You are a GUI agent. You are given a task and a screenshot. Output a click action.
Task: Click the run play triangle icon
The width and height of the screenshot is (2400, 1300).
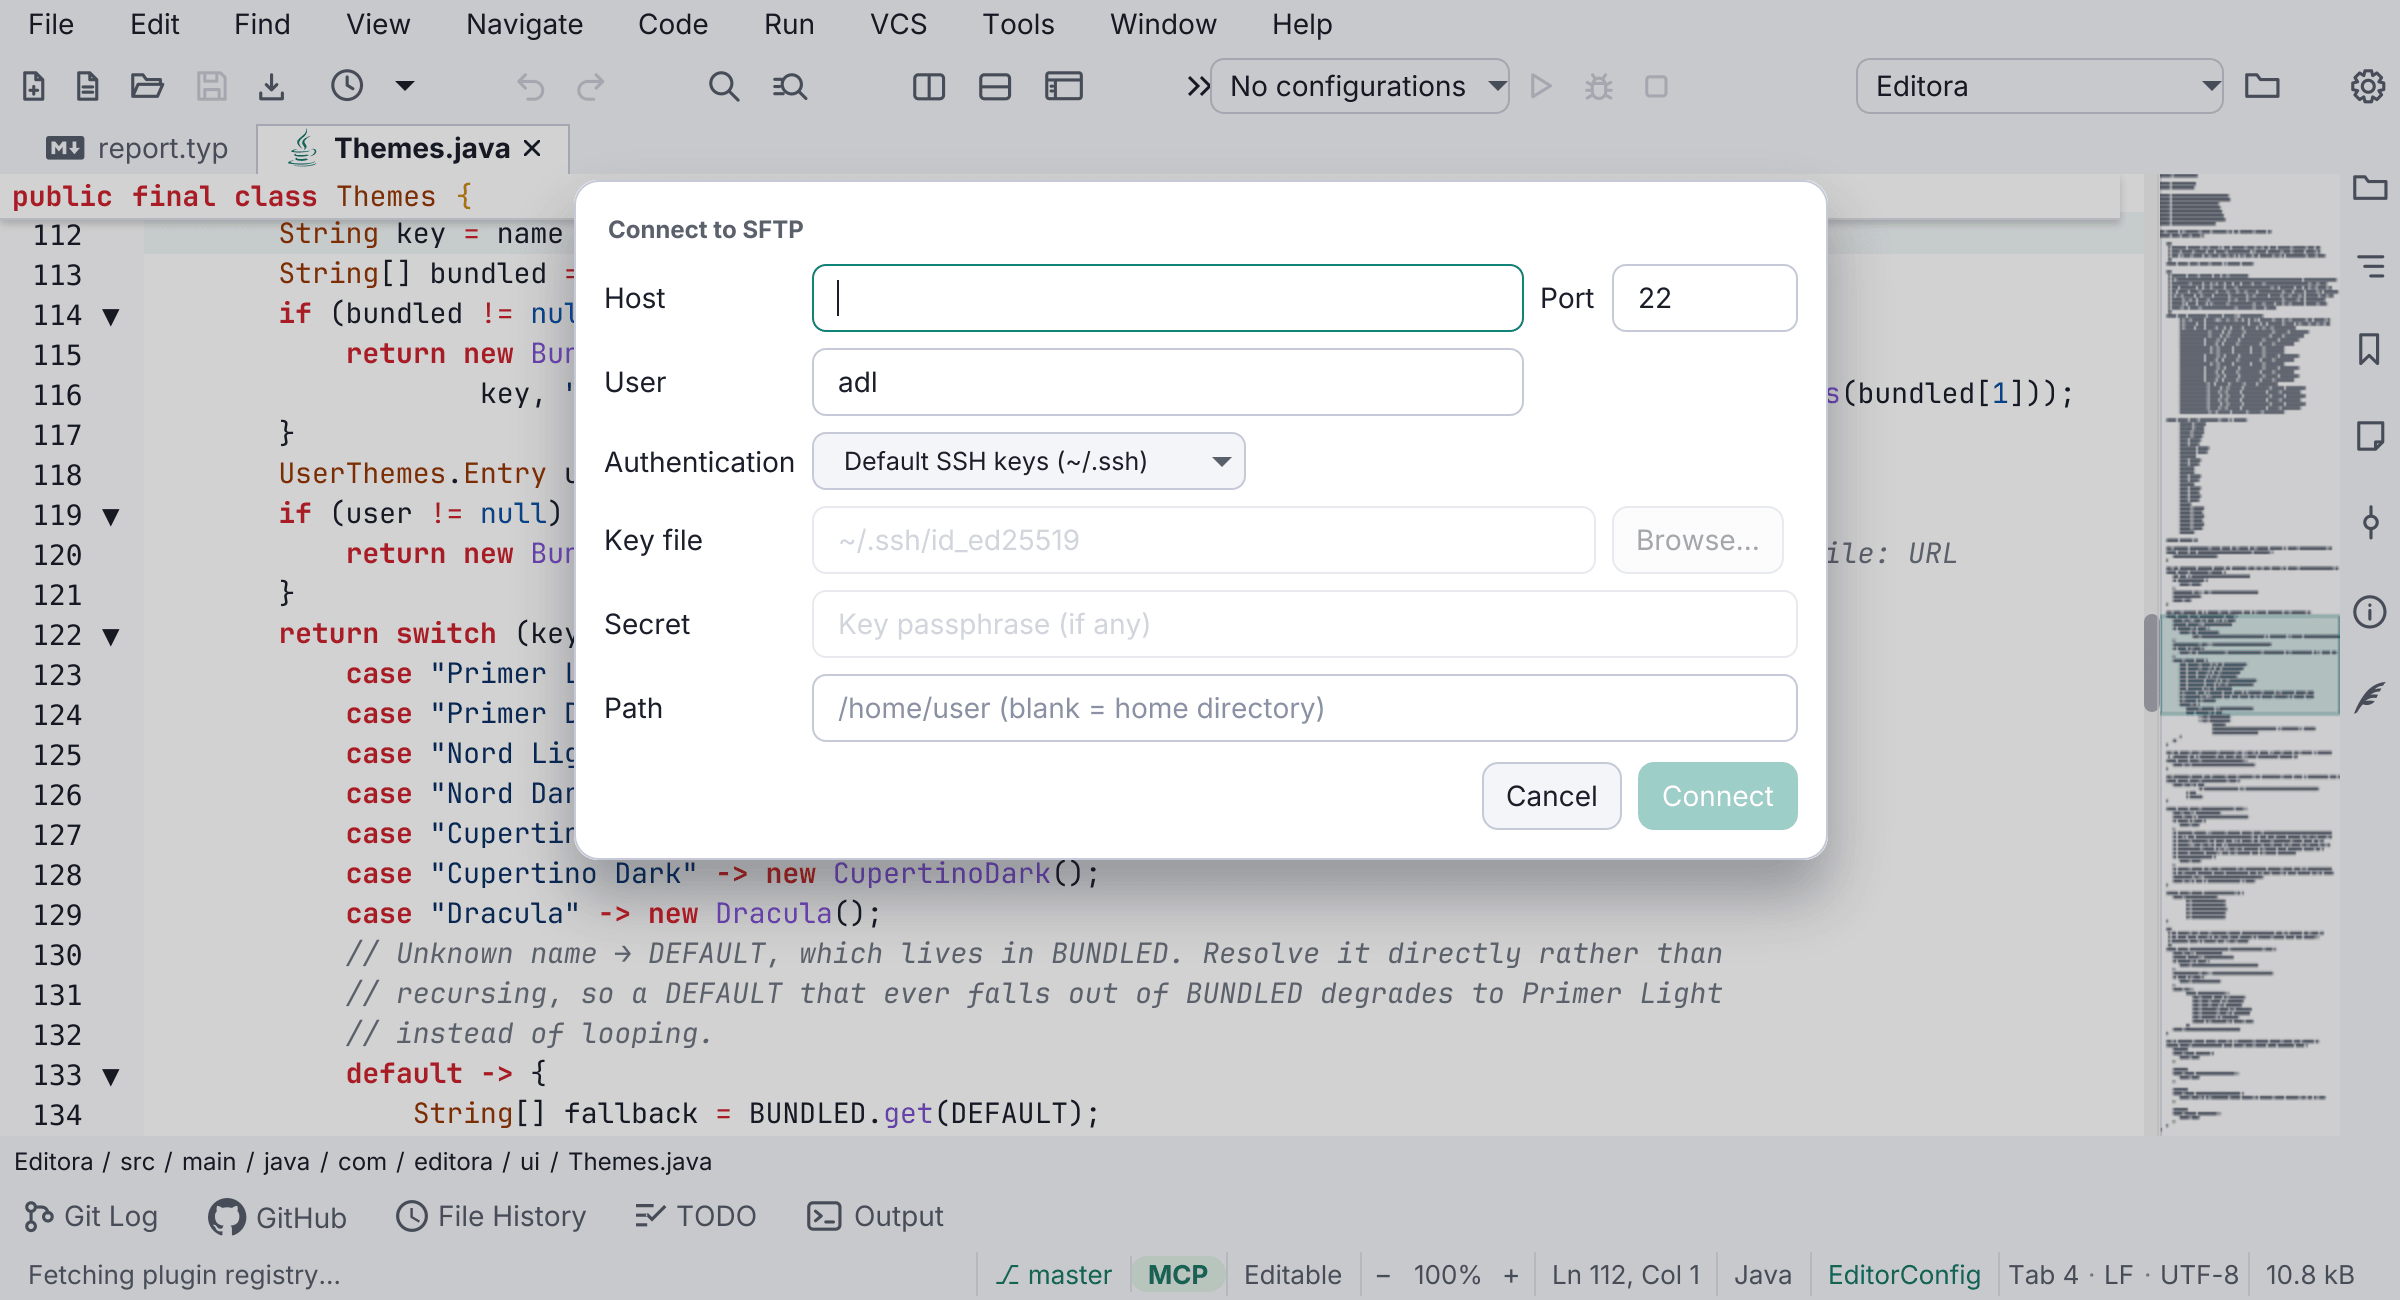[1541, 87]
